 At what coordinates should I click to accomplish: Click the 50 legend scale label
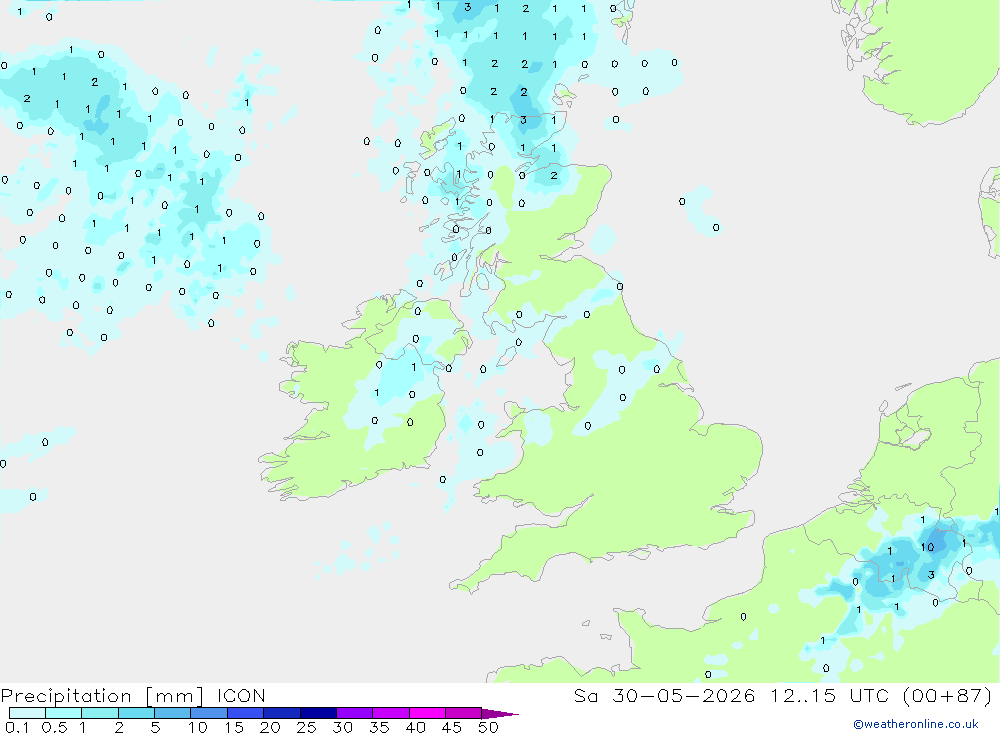tap(488, 727)
